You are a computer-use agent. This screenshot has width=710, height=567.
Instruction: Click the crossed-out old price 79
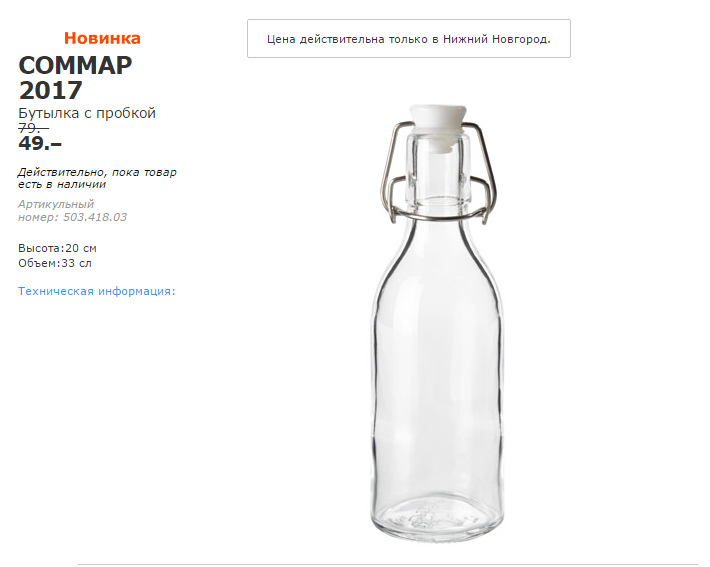[x=33, y=128]
